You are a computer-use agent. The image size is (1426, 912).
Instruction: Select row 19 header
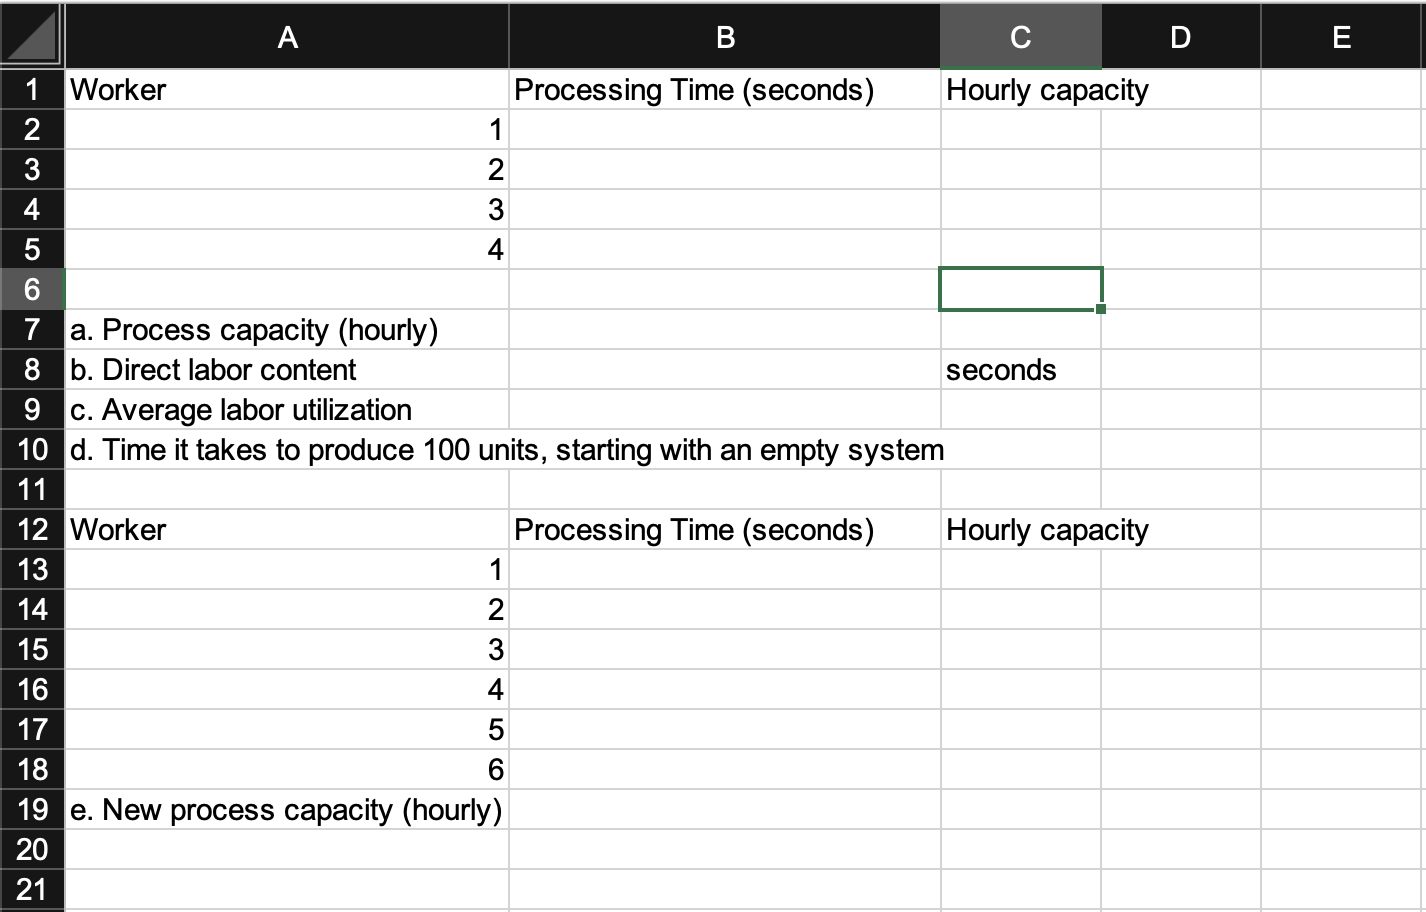pyautogui.click(x=31, y=810)
